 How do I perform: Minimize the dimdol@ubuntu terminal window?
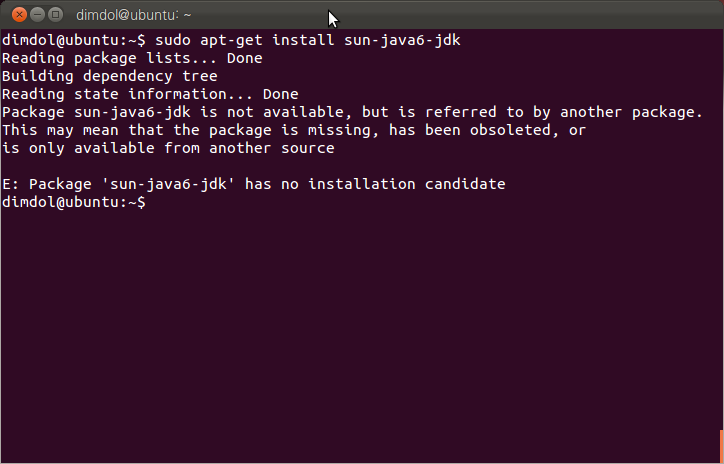pos(37,15)
